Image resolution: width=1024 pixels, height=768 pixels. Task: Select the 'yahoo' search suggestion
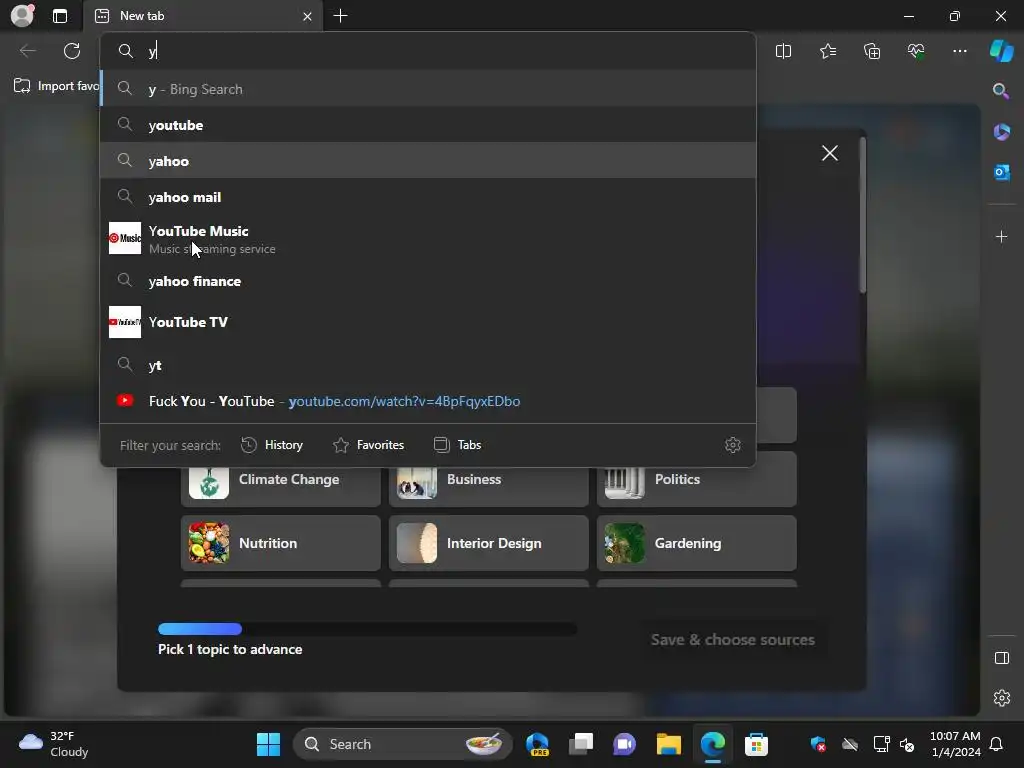point(428,161)
